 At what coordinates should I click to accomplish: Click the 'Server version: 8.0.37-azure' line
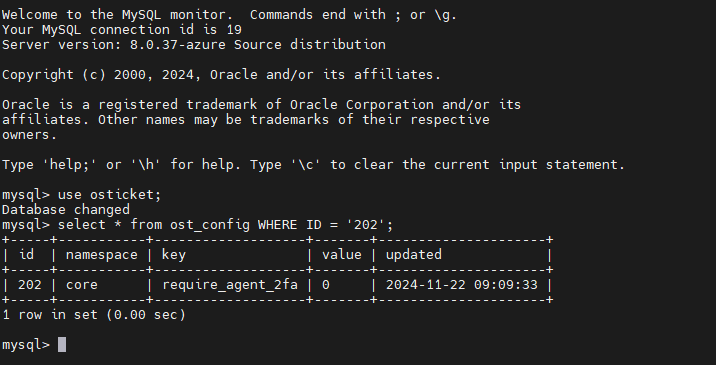194,44
